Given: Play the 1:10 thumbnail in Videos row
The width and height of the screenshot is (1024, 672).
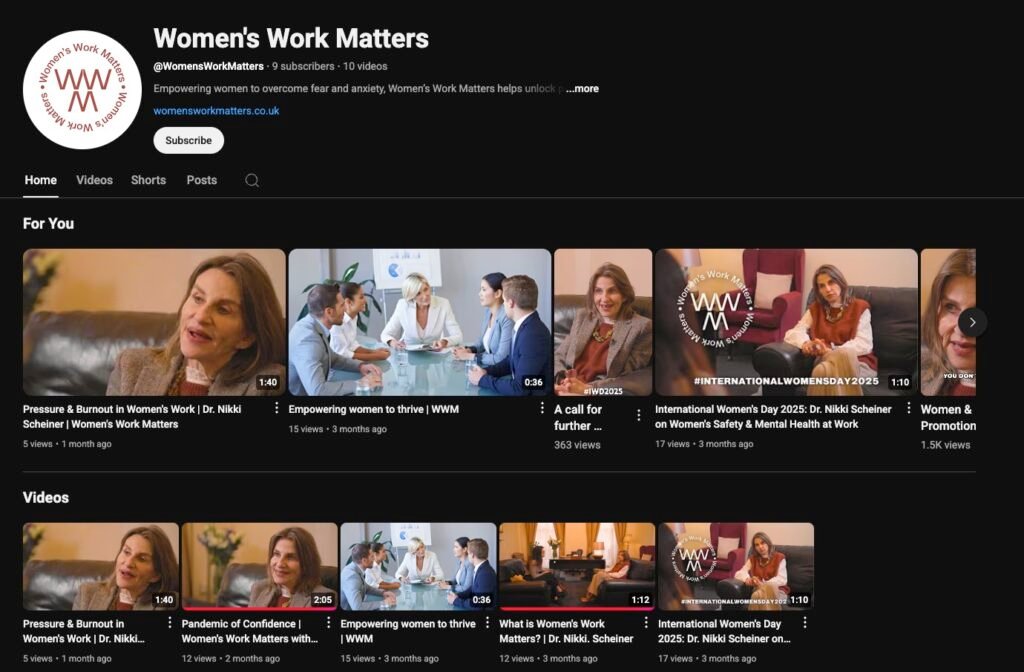Looking at the screenshot, I should (736, 566).
